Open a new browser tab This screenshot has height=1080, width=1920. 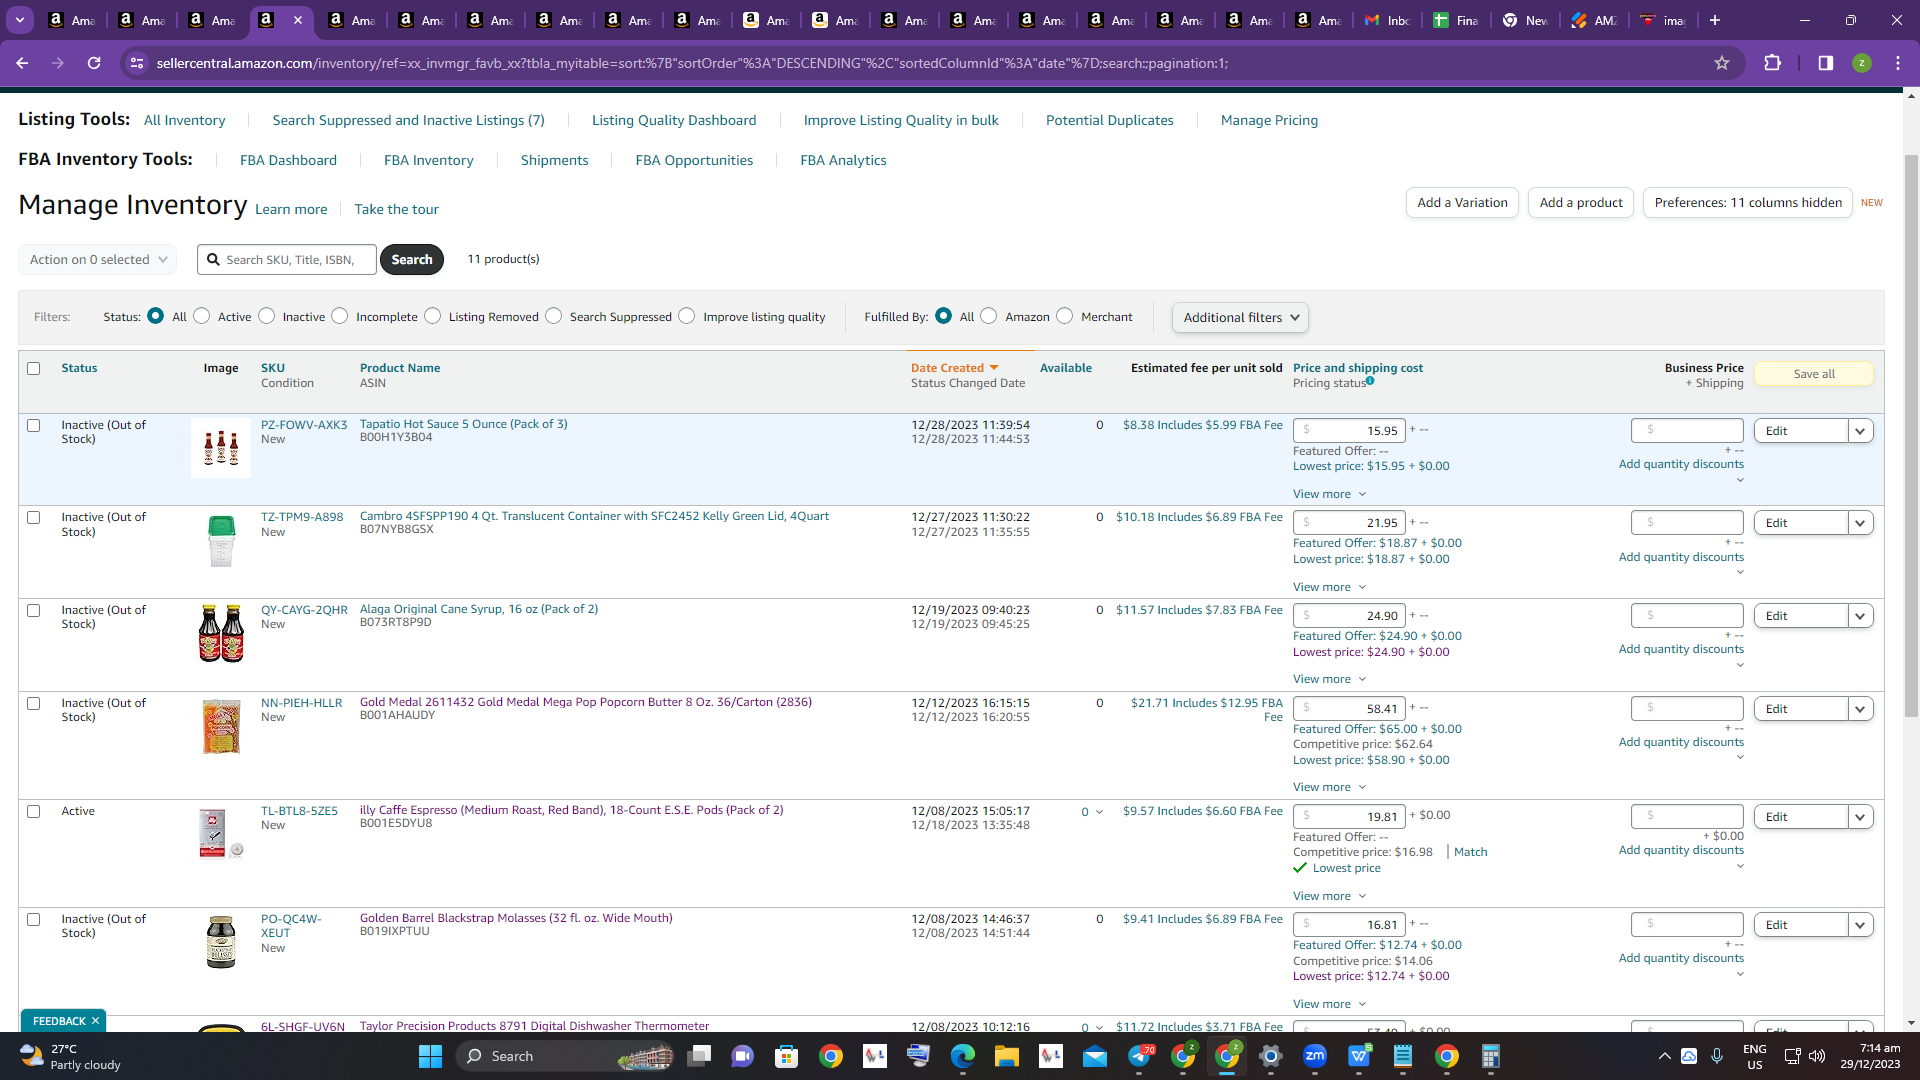[1715, 20]
